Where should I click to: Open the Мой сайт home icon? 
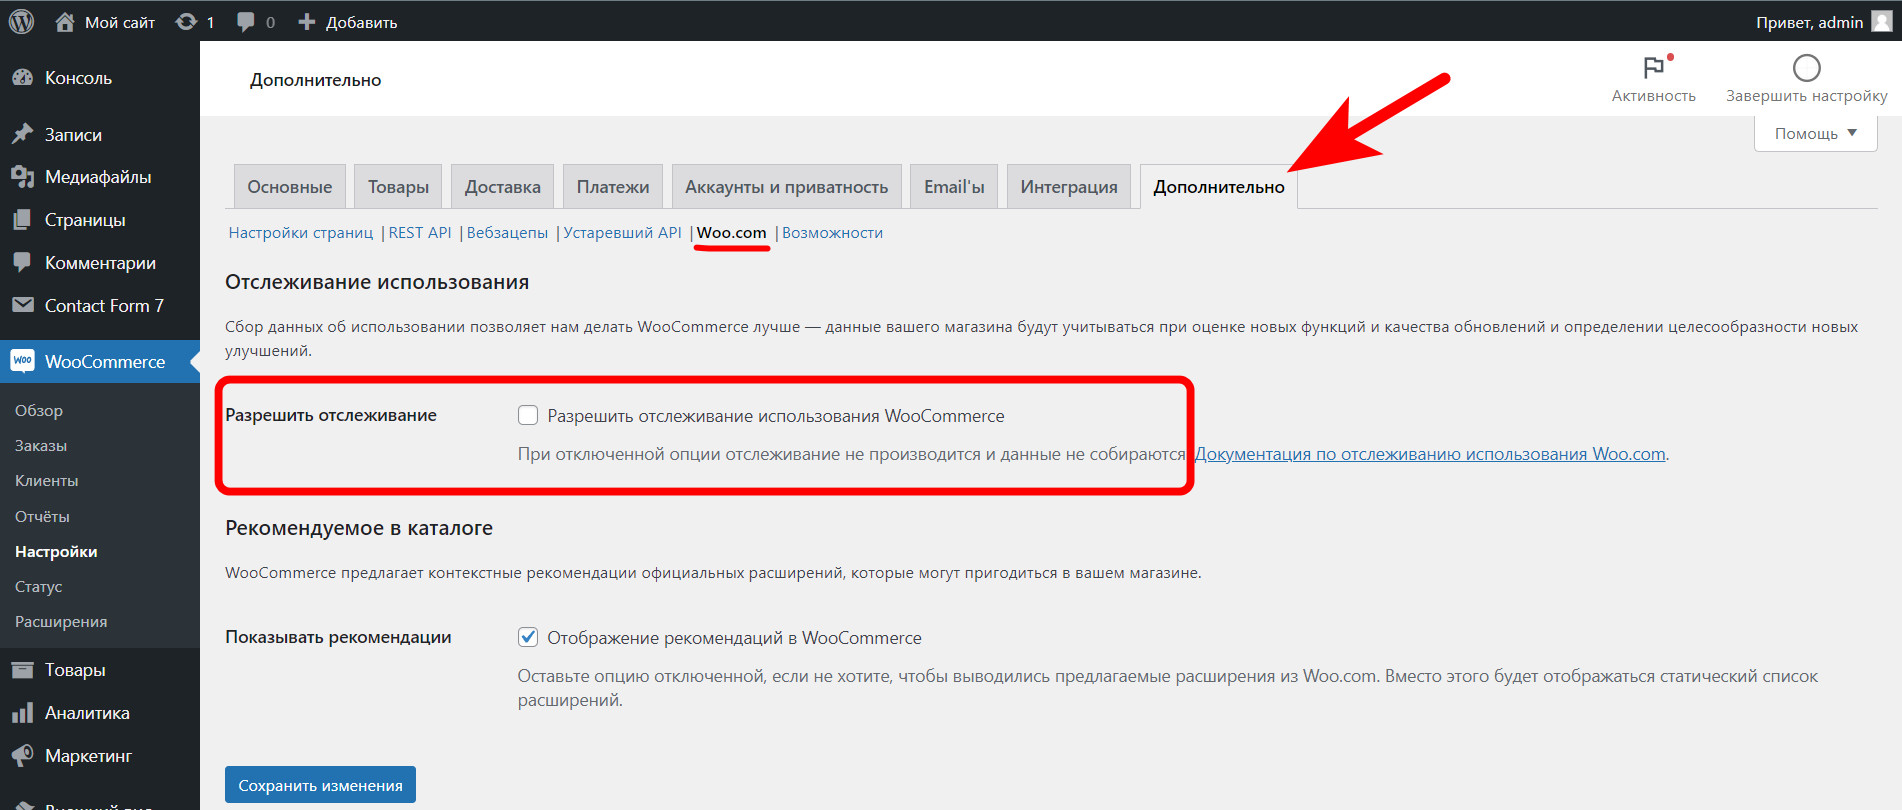(65, 22)
